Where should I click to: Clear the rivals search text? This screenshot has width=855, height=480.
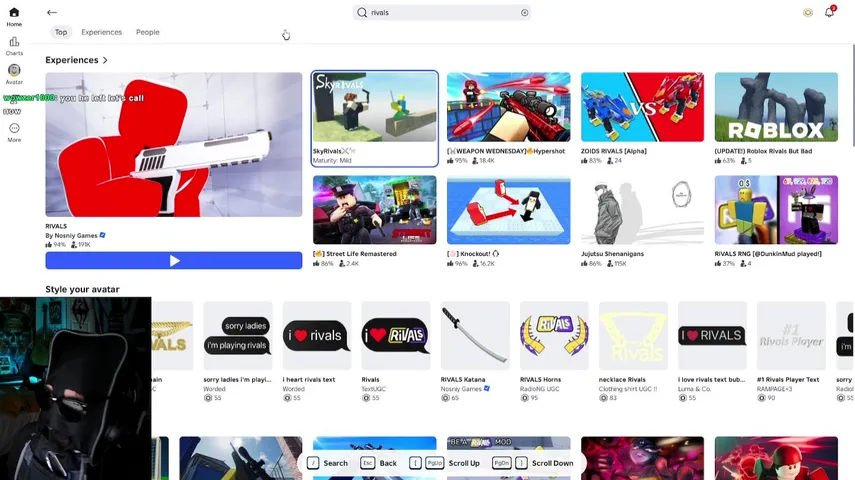(525, 13)
